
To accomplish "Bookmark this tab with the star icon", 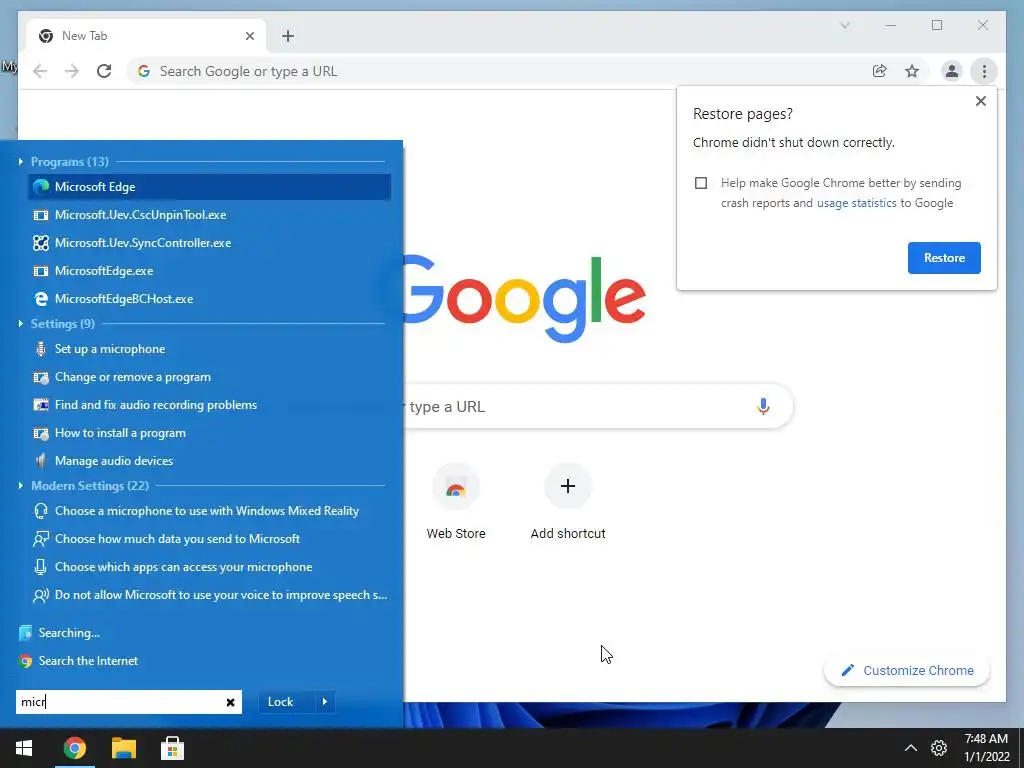I will coord(912,71).
